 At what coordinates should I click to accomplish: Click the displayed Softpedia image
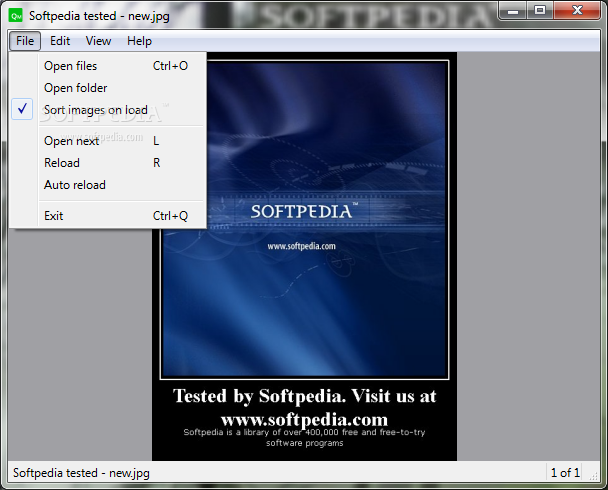coord(304,257)
